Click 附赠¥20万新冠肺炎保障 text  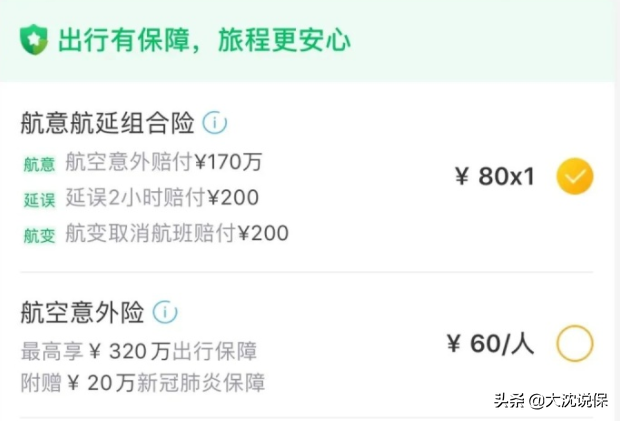[143, 383]
